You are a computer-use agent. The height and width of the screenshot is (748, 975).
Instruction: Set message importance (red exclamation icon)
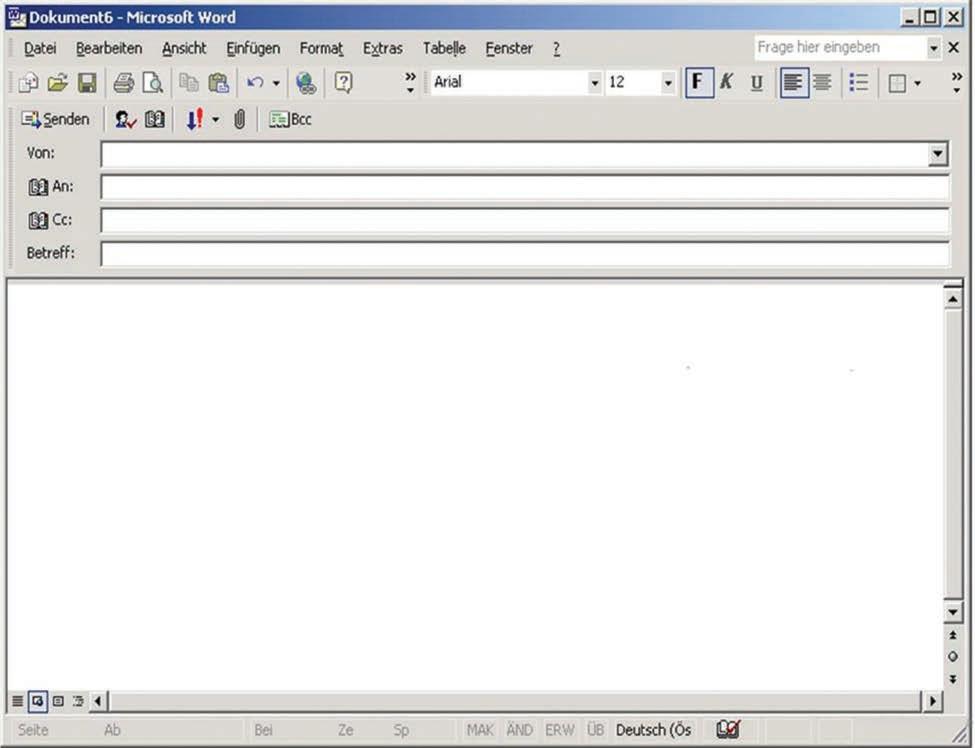tap(195, 119)
